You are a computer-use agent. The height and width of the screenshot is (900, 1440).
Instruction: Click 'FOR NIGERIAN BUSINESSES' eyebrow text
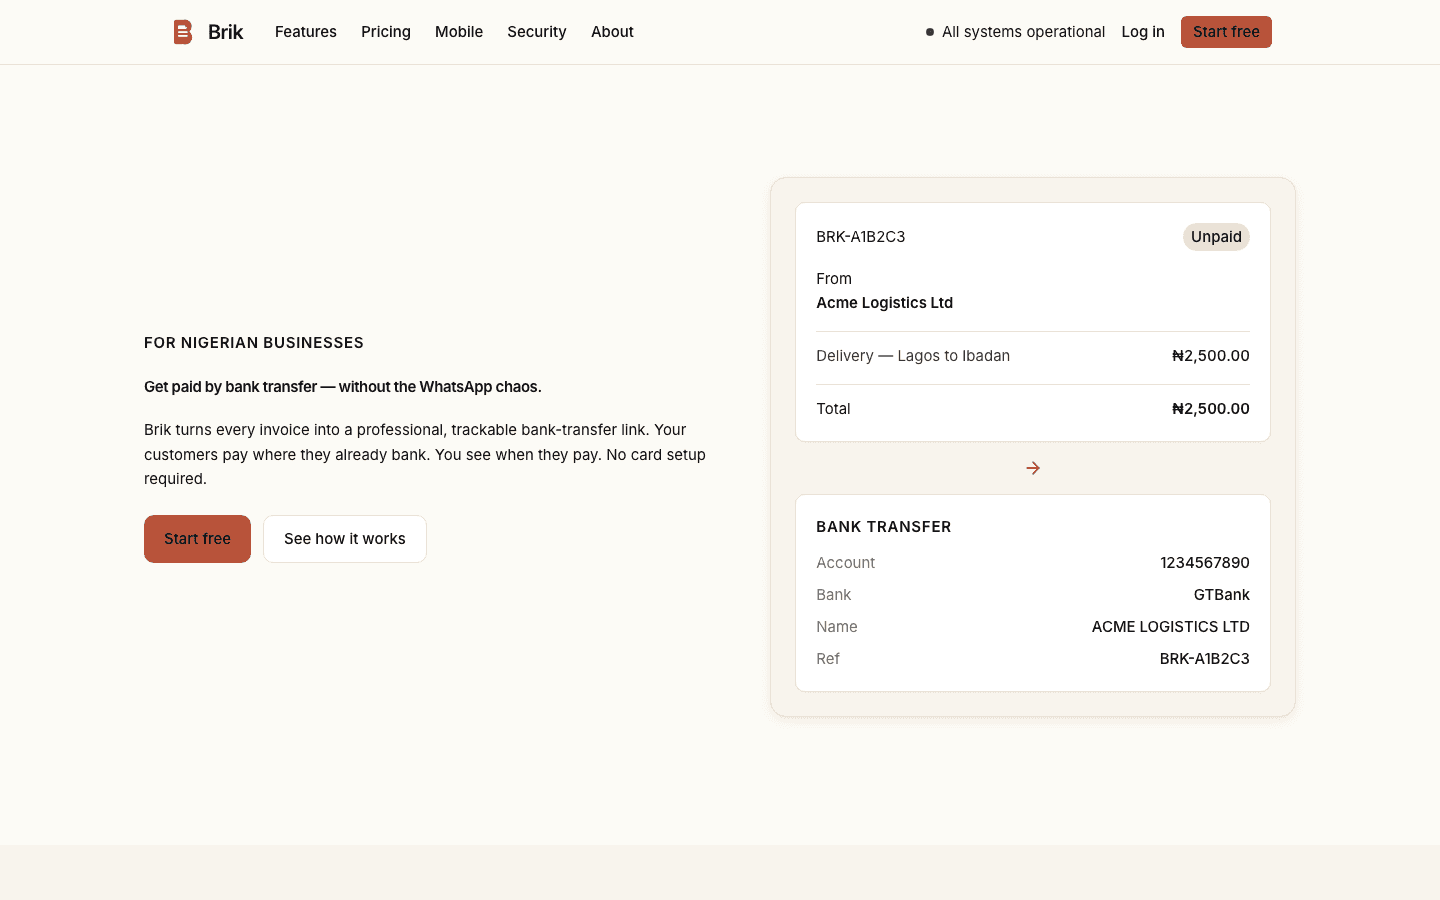pos(254,343)
